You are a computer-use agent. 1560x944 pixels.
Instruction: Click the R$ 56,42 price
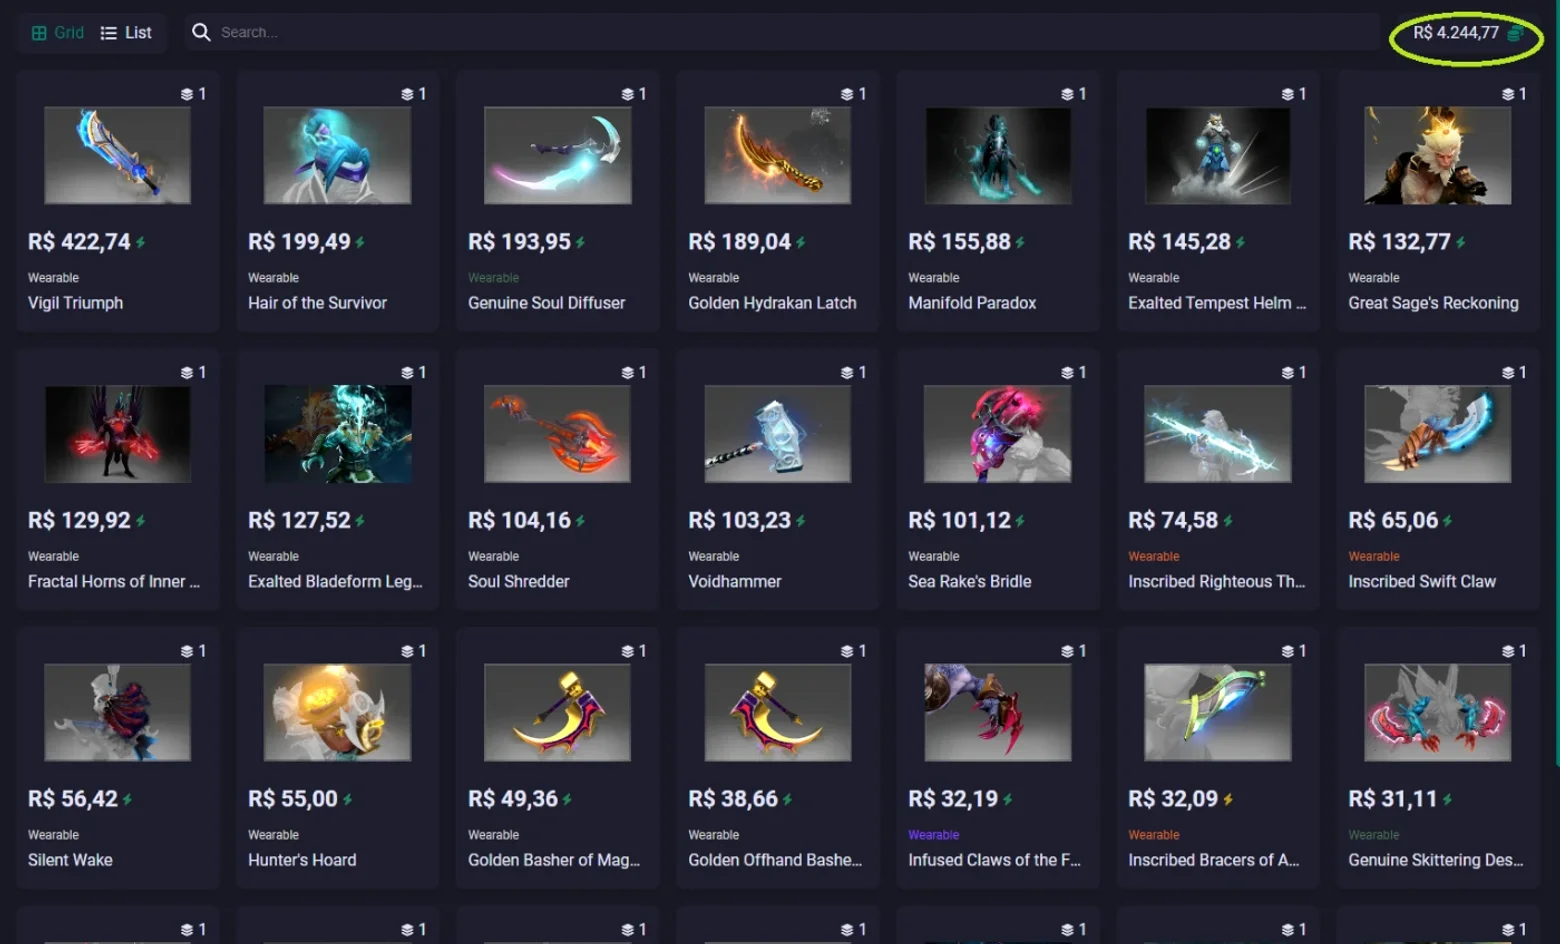point(73,799)
